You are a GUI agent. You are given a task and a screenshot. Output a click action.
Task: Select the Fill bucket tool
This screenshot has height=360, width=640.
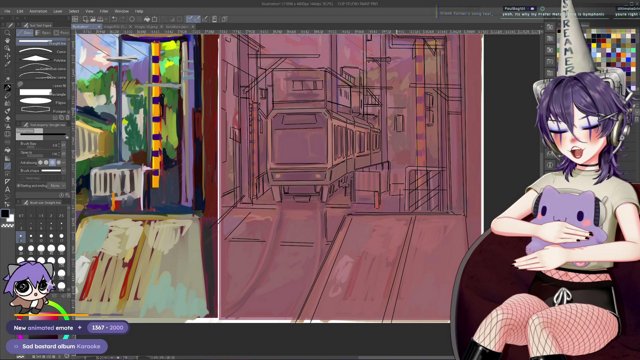coord(7,150)
